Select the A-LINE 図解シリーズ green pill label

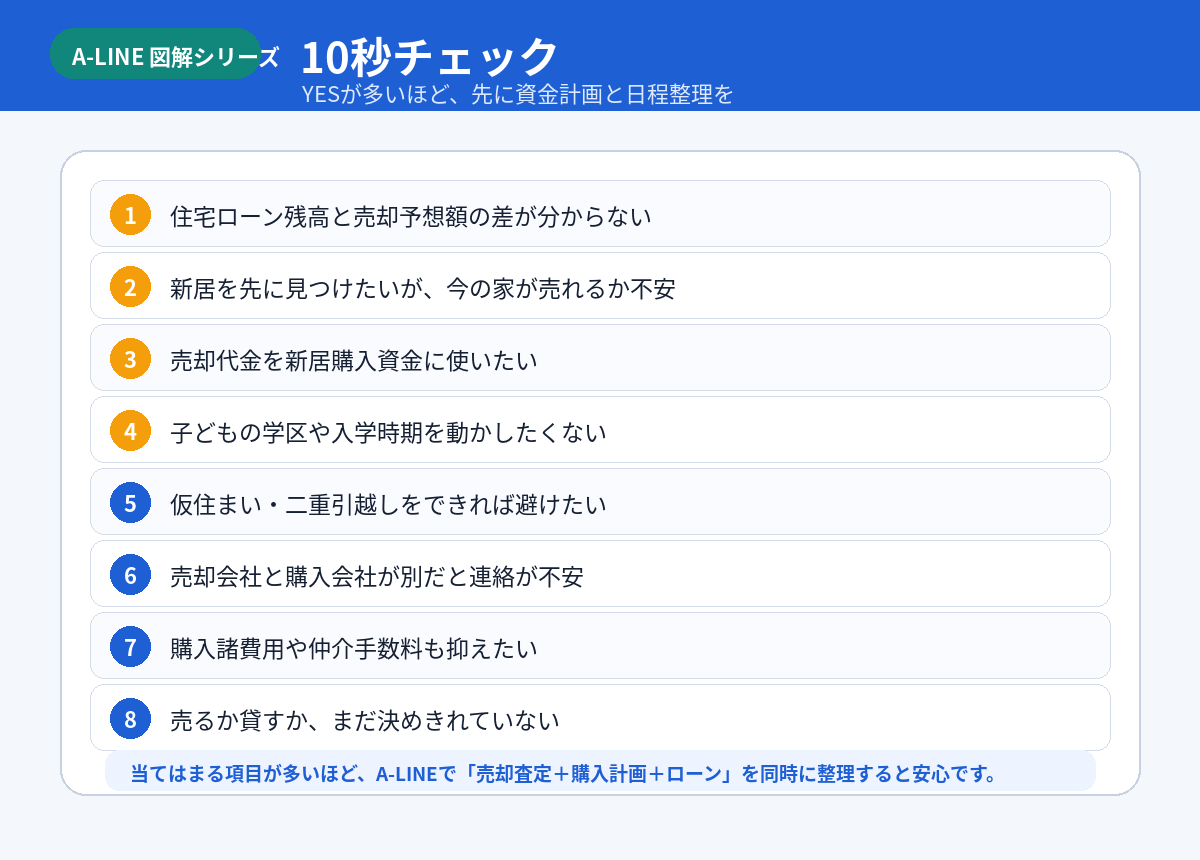155,54
